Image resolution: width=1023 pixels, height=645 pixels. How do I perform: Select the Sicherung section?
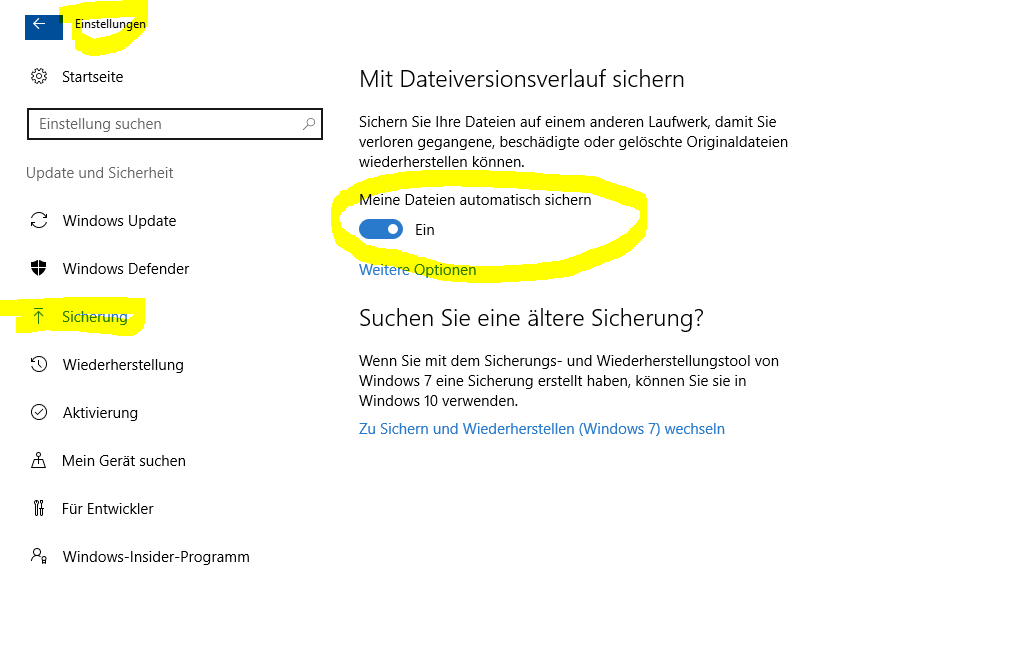point(95,317)
